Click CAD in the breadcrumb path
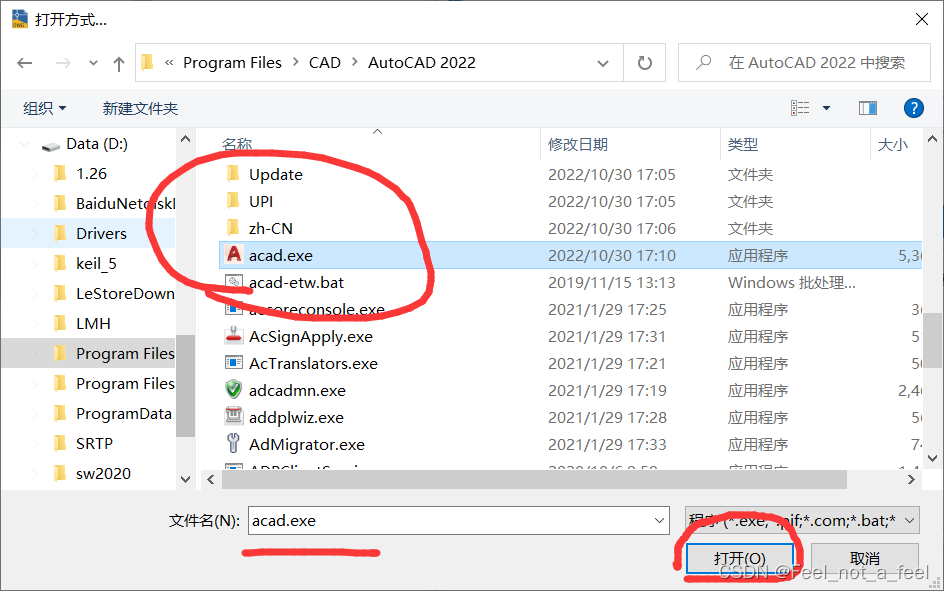 coord(324,63)
